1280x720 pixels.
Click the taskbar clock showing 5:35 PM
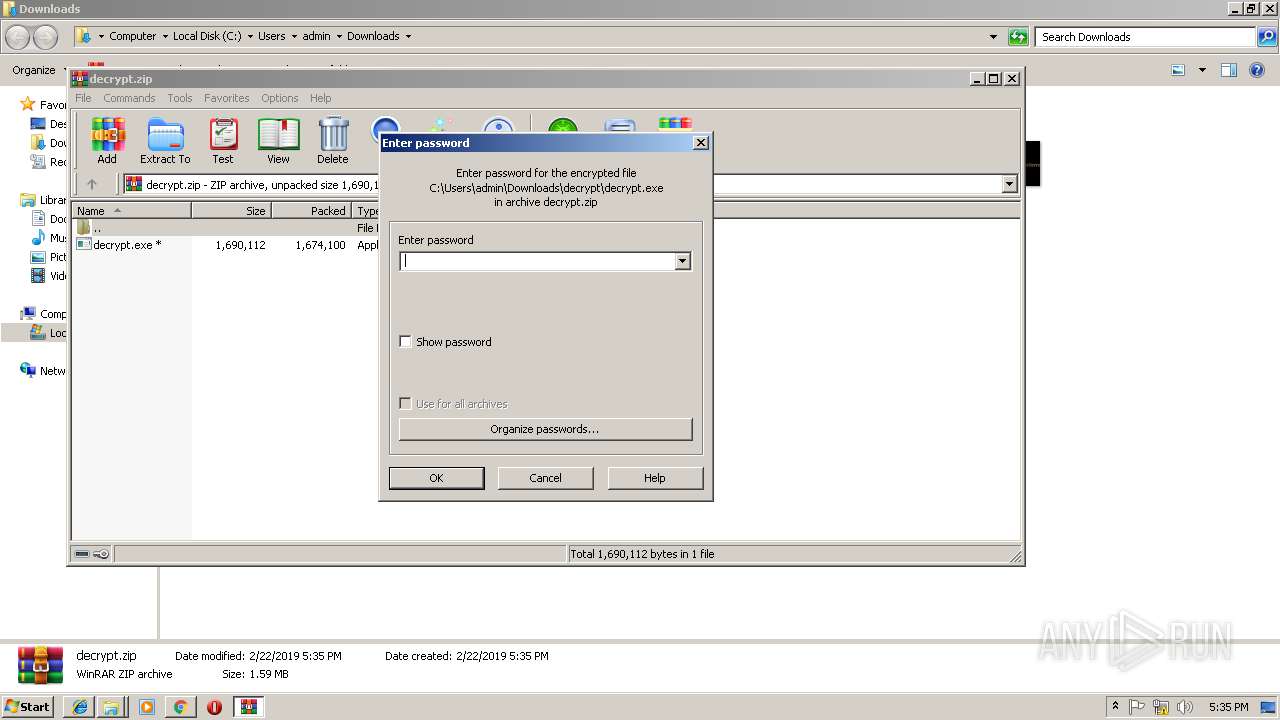coord(1228,707)
